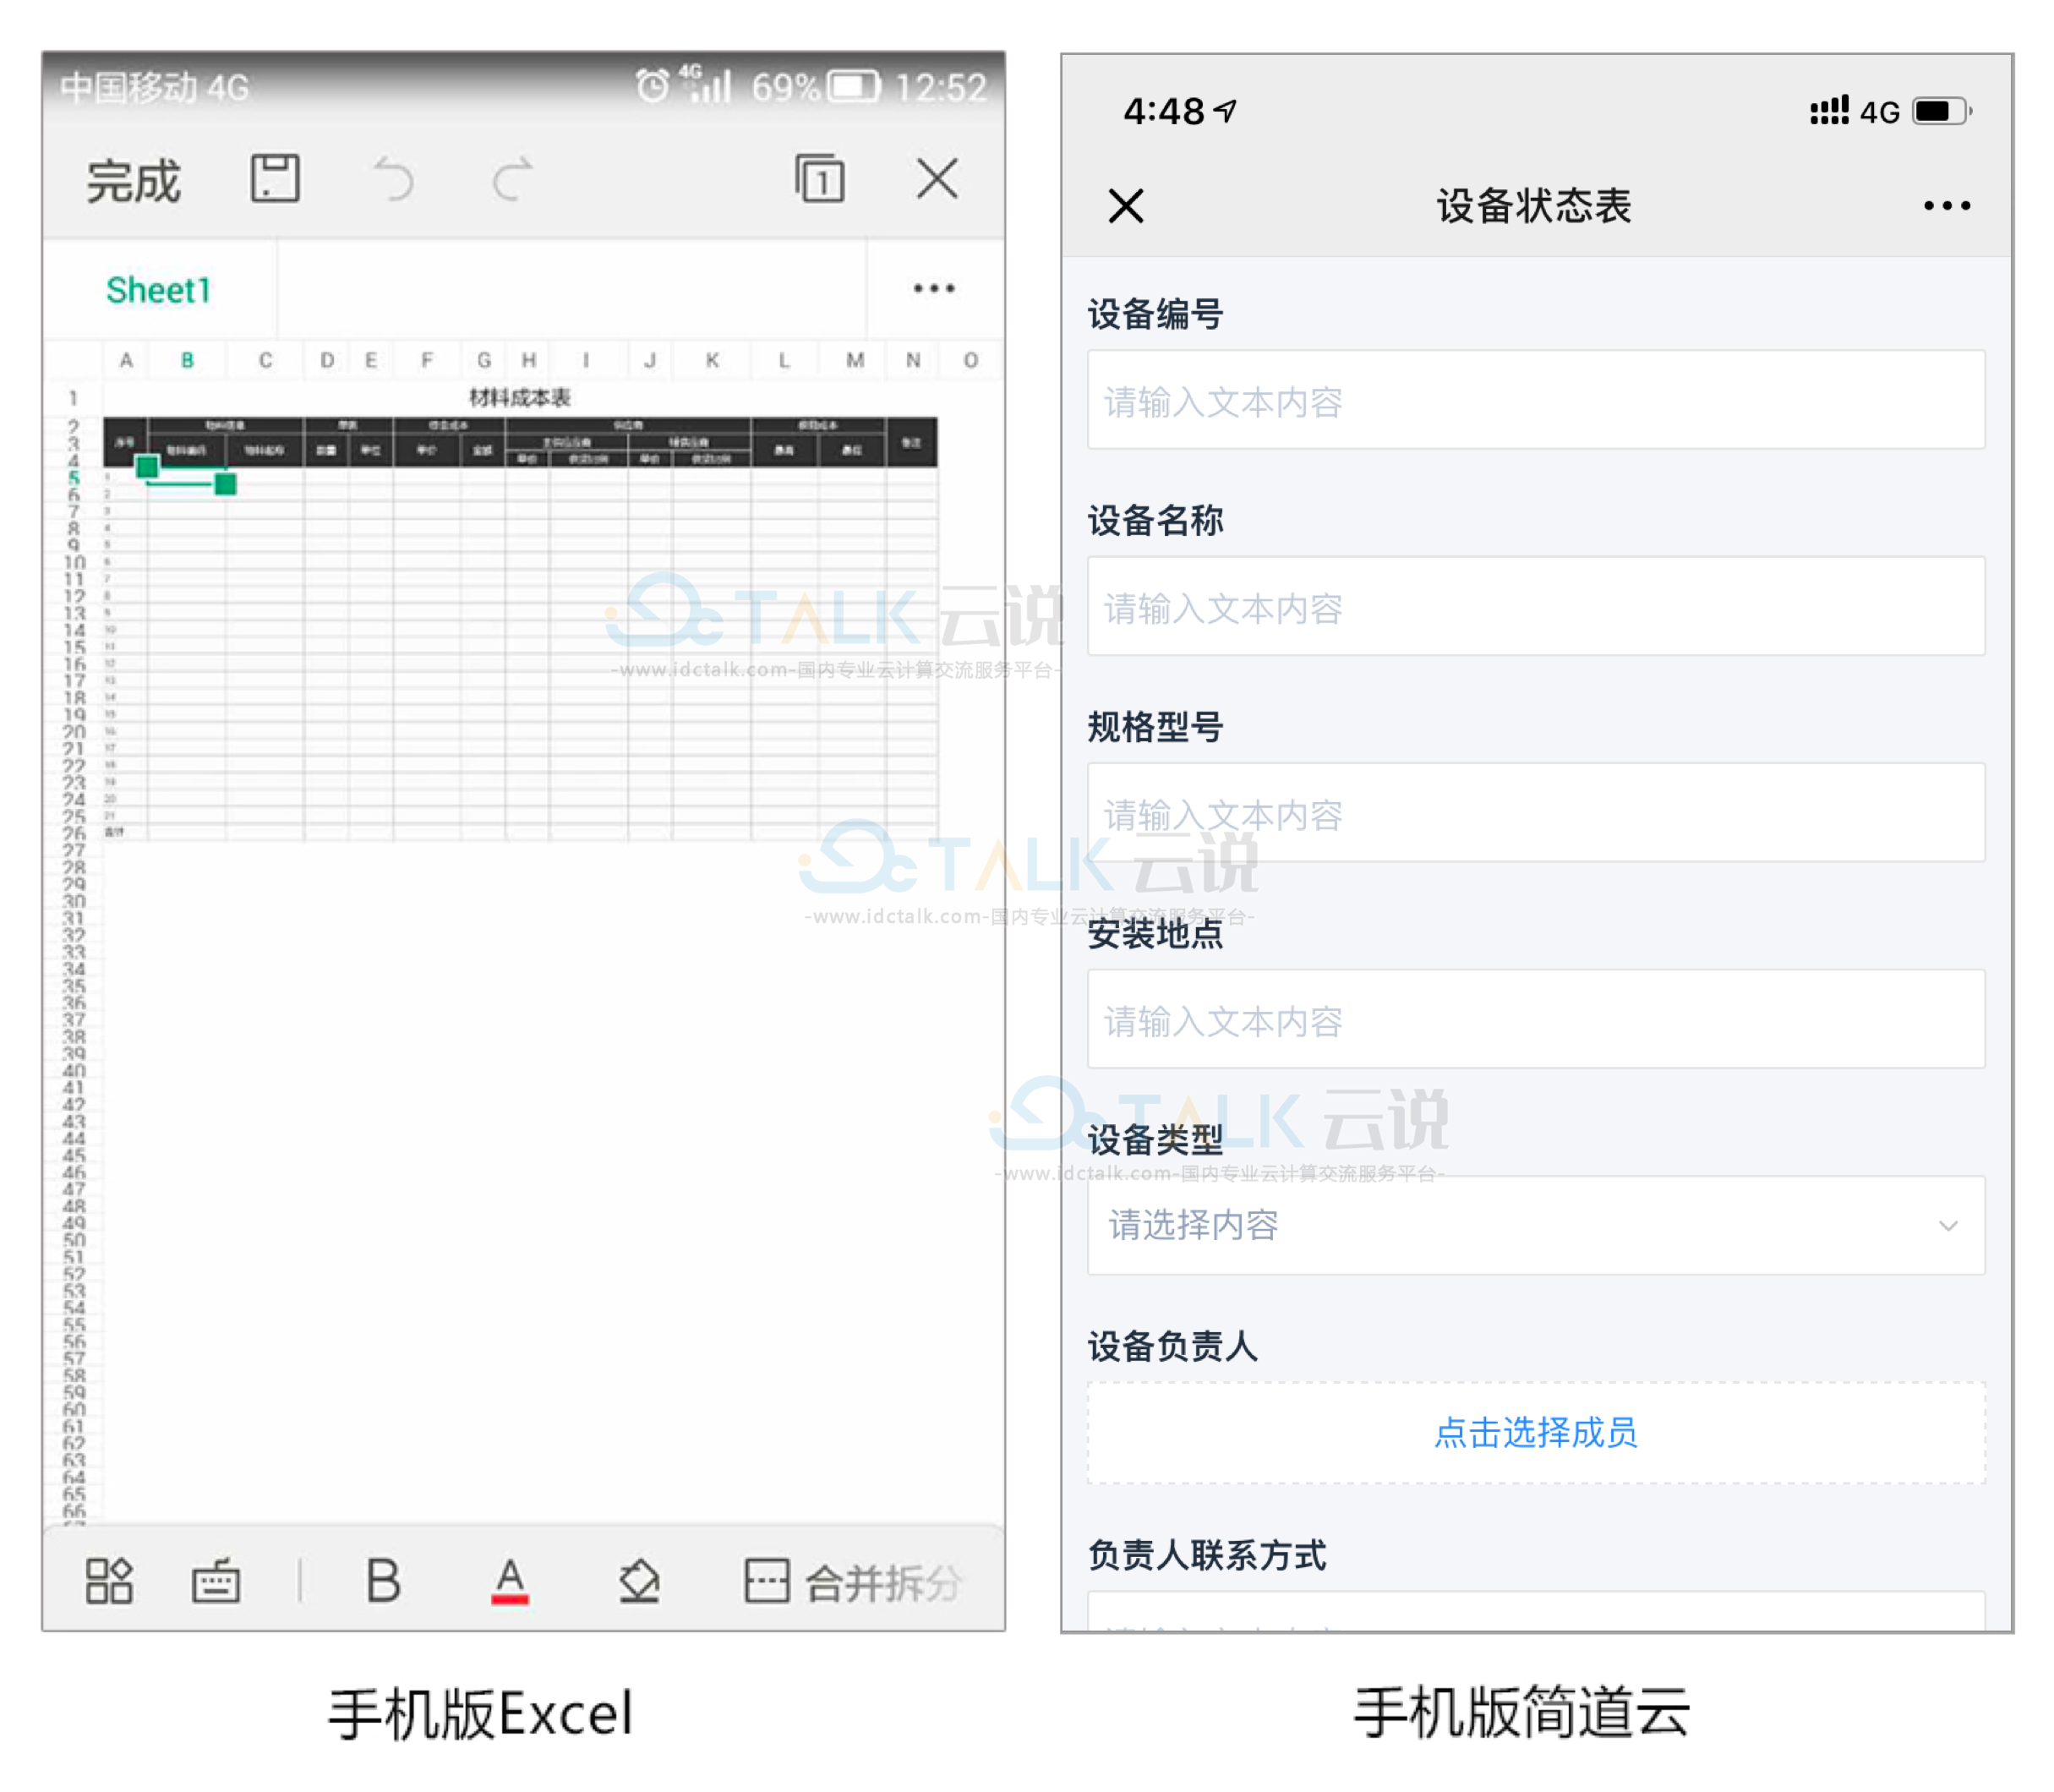This screenshot has width=2054, height=1792.
Task: Undo the last edit in Excel
Action: click(393, 180)
